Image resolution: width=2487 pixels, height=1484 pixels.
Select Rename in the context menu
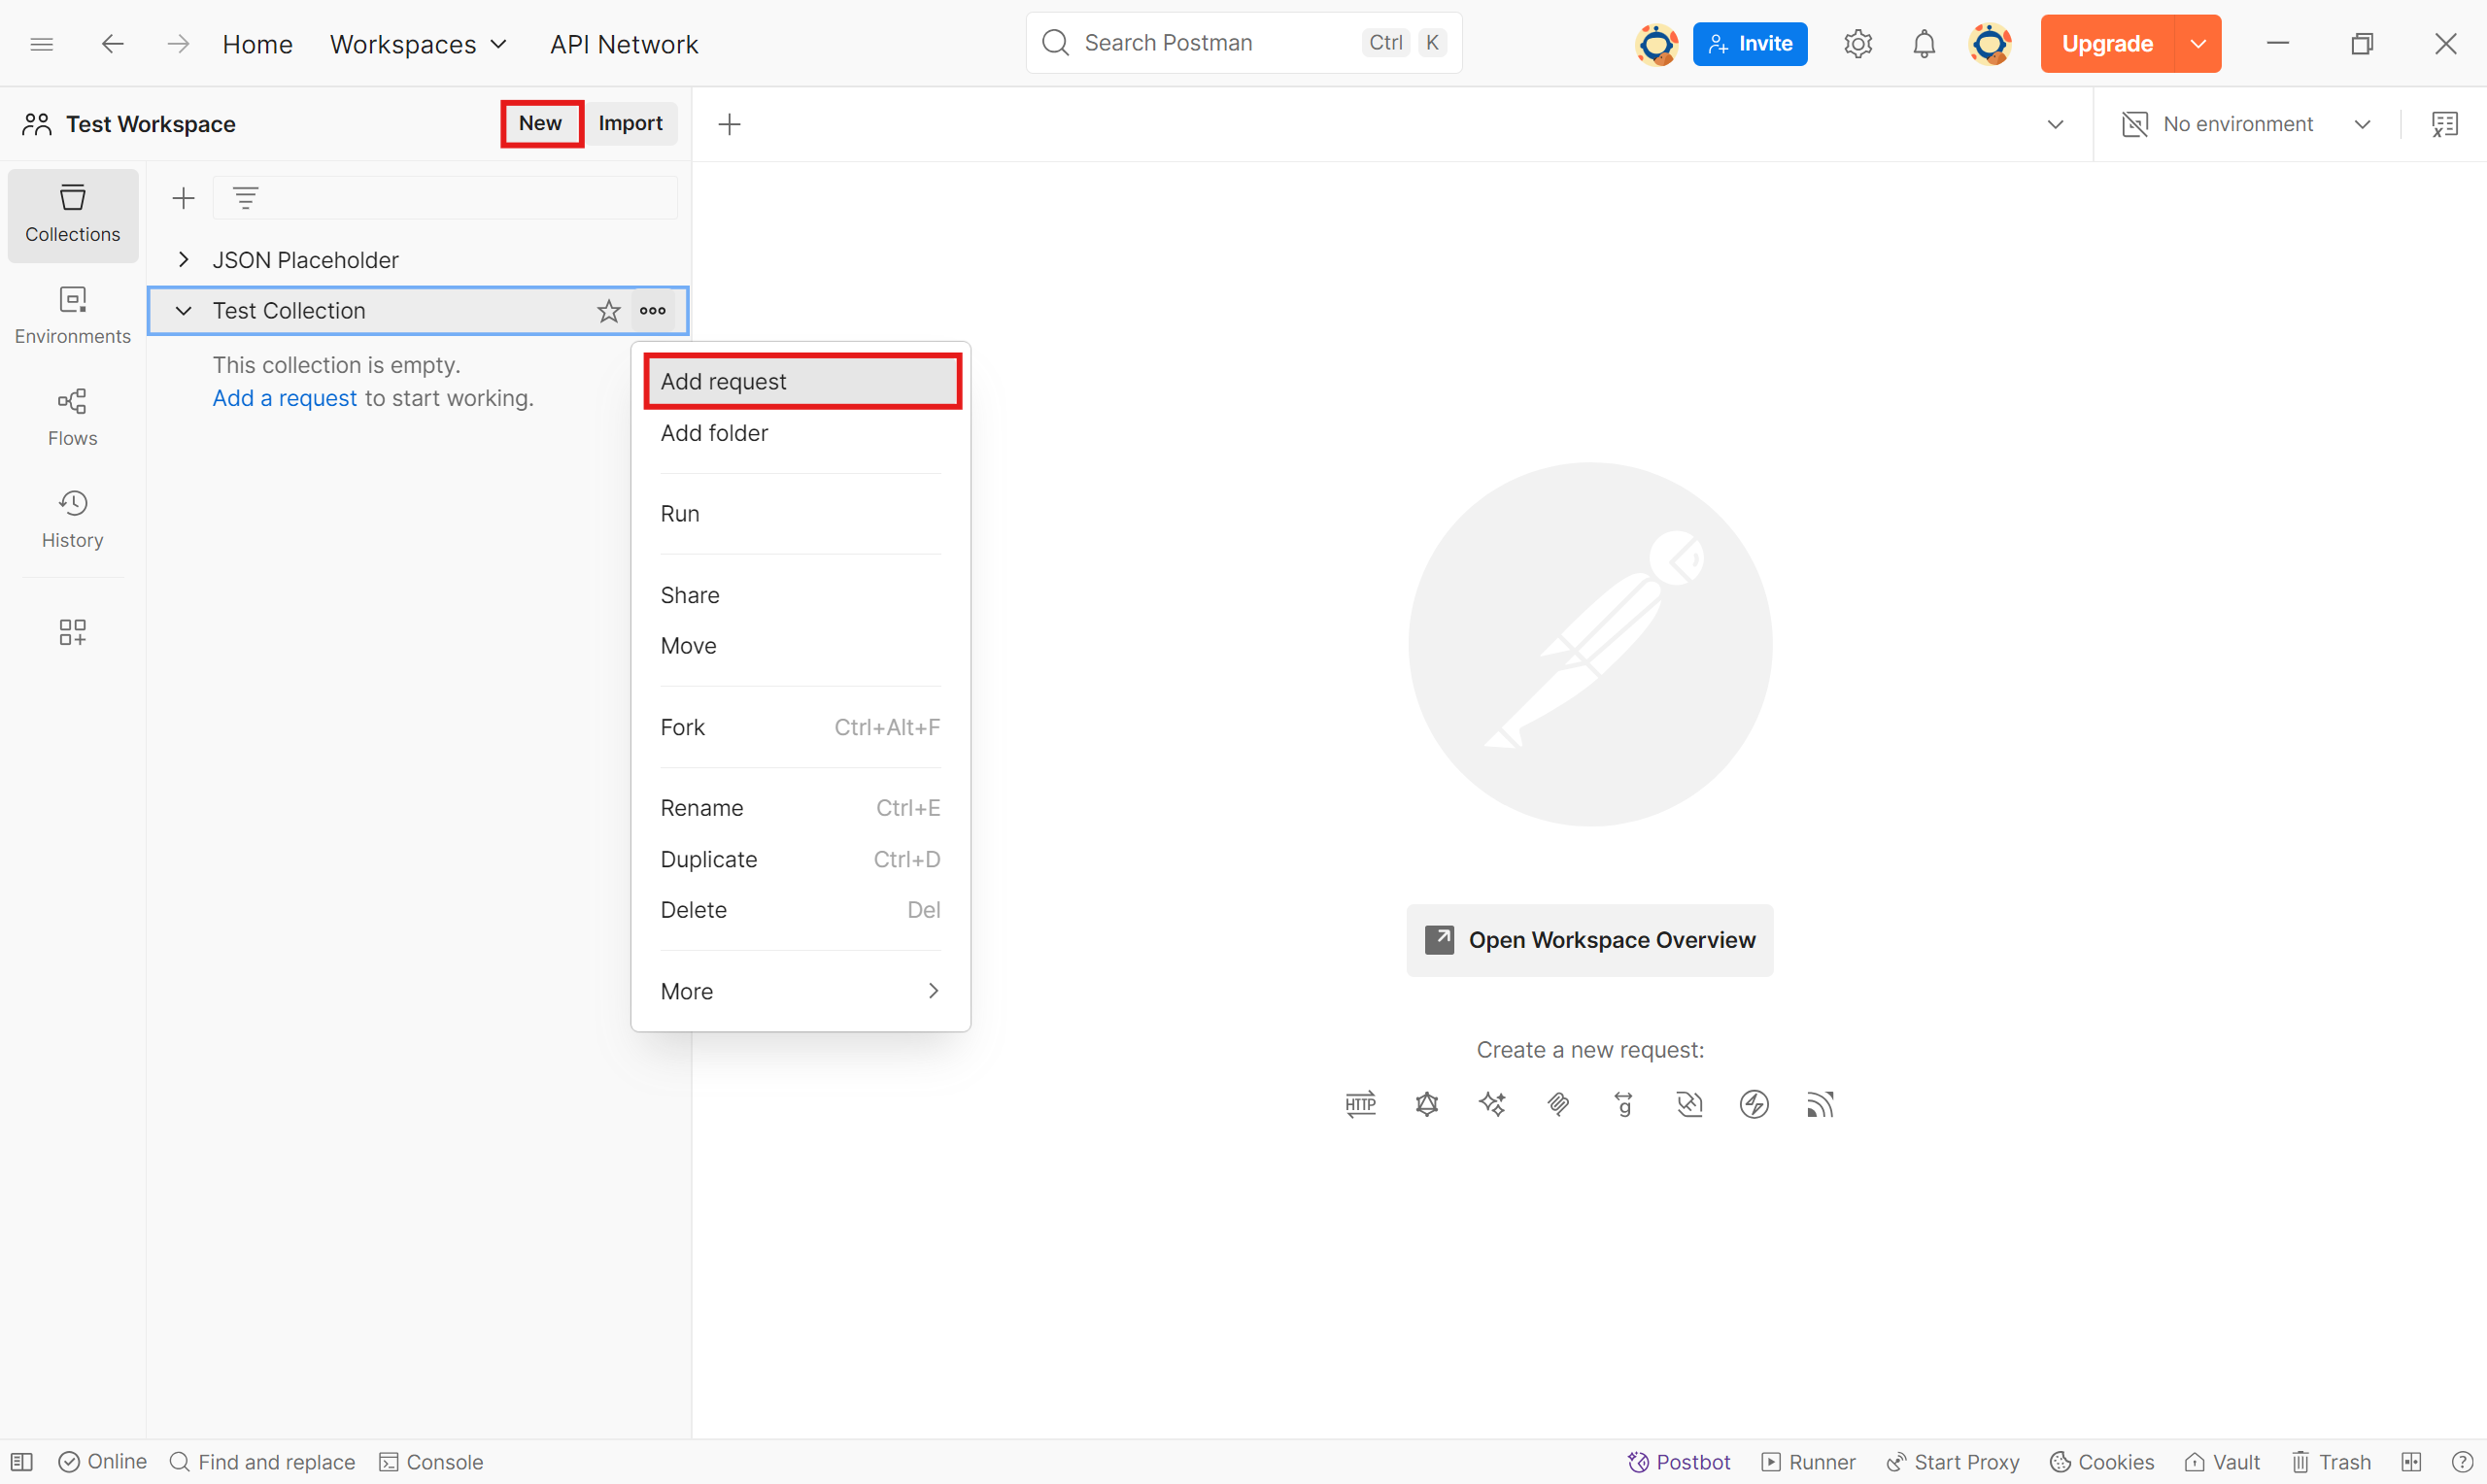800,808
